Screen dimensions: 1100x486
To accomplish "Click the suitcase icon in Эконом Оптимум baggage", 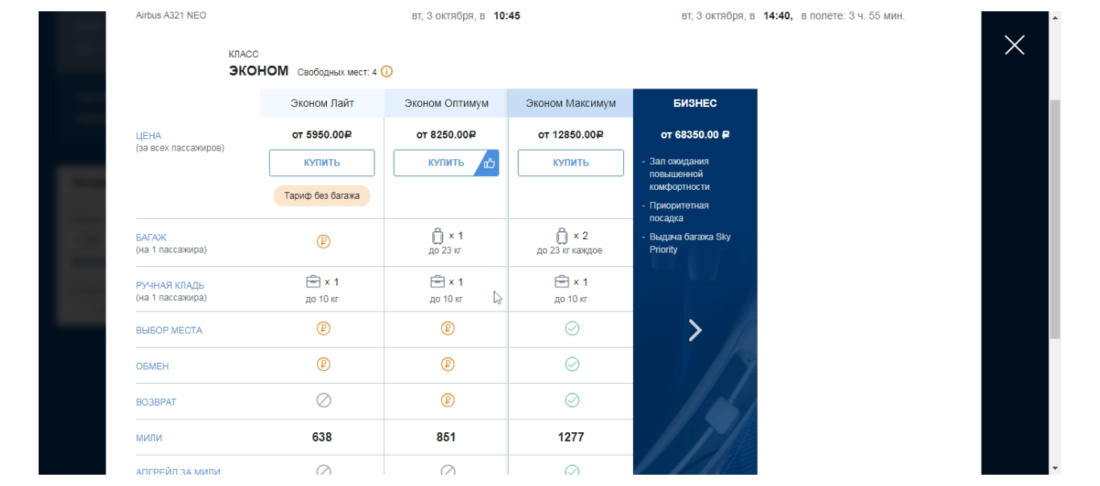I will (x=437, y=236).
